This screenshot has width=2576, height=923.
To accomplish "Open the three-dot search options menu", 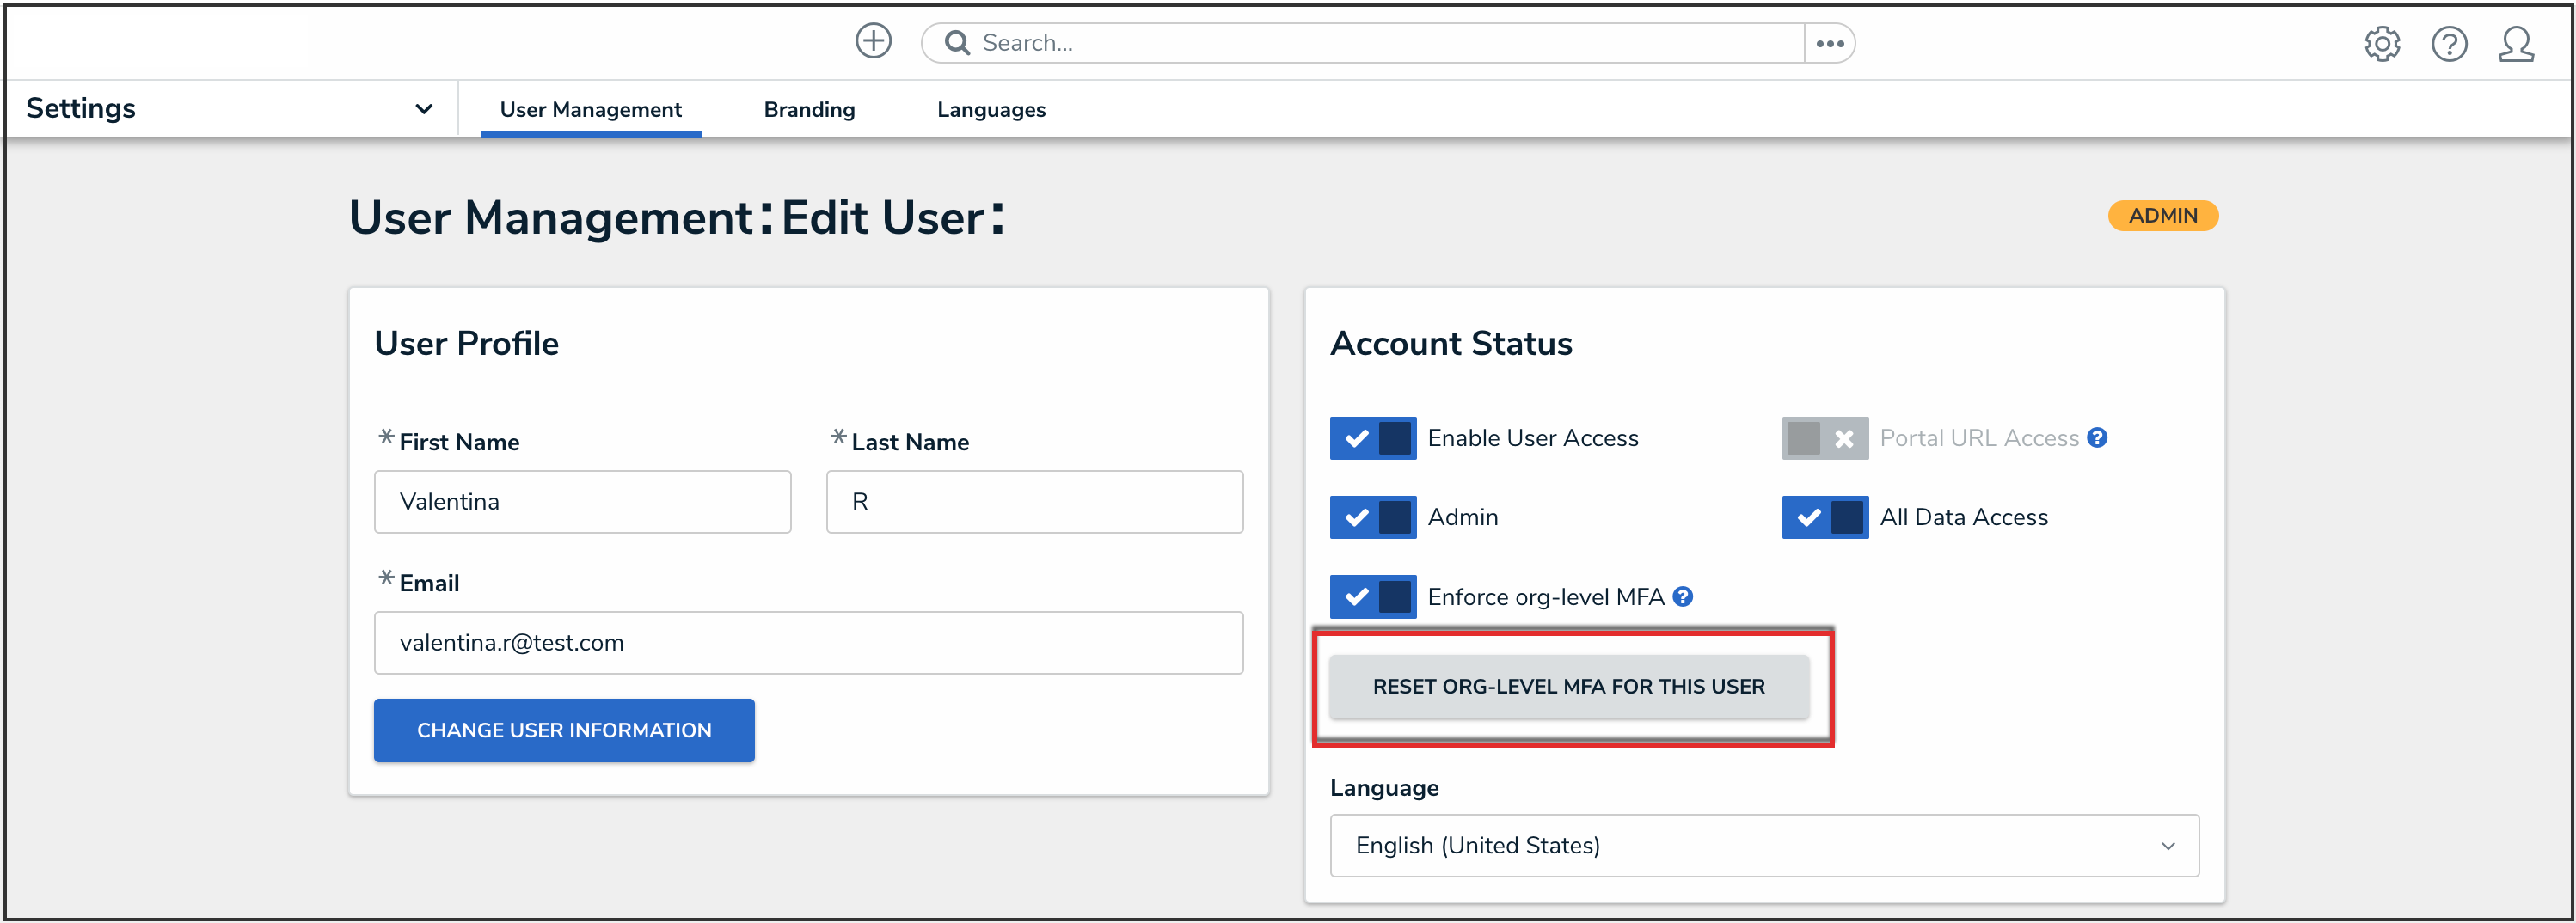I will (1829, 43).
